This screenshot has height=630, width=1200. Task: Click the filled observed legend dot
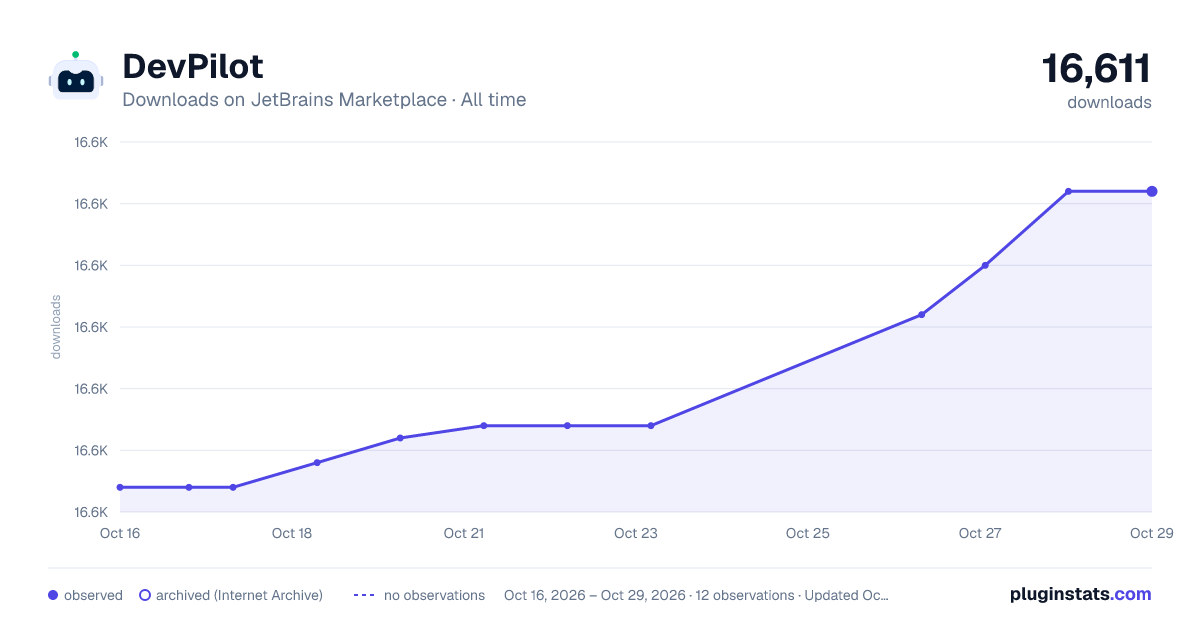[53, 595]
